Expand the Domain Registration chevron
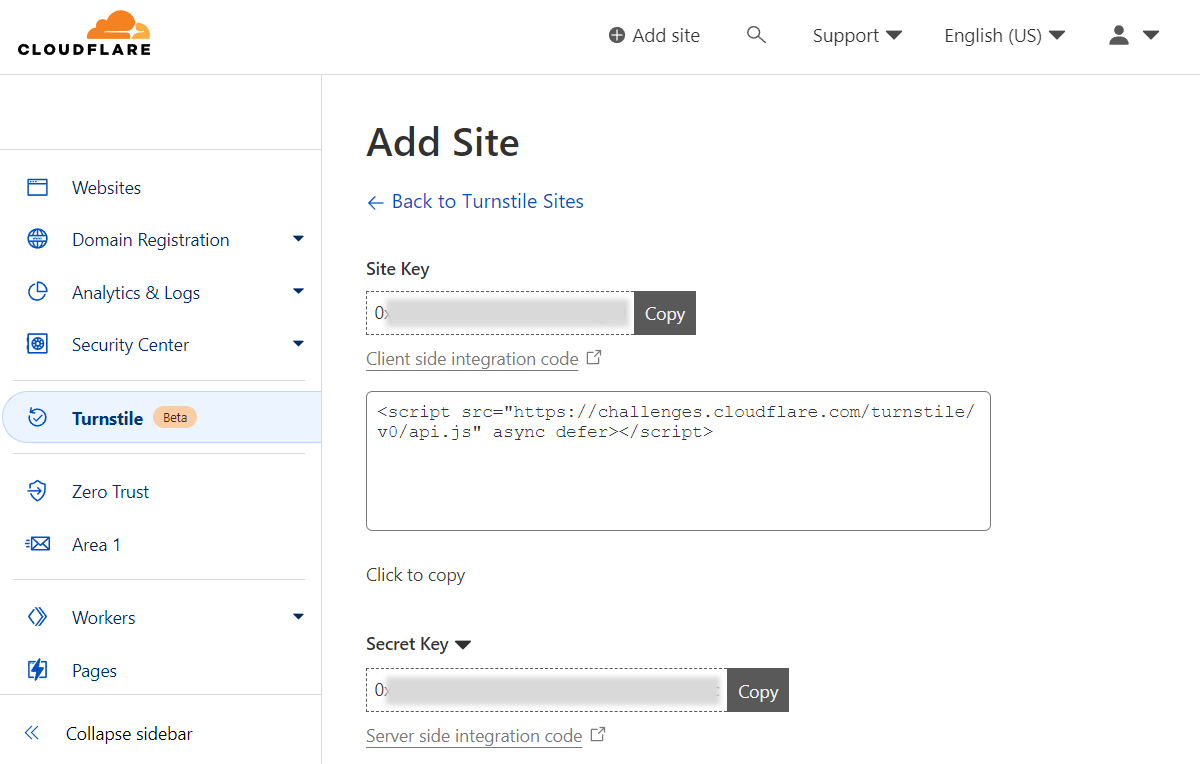Image resolution: width=1200 pixels, height=764 pixels. click(x=298, y=239)
